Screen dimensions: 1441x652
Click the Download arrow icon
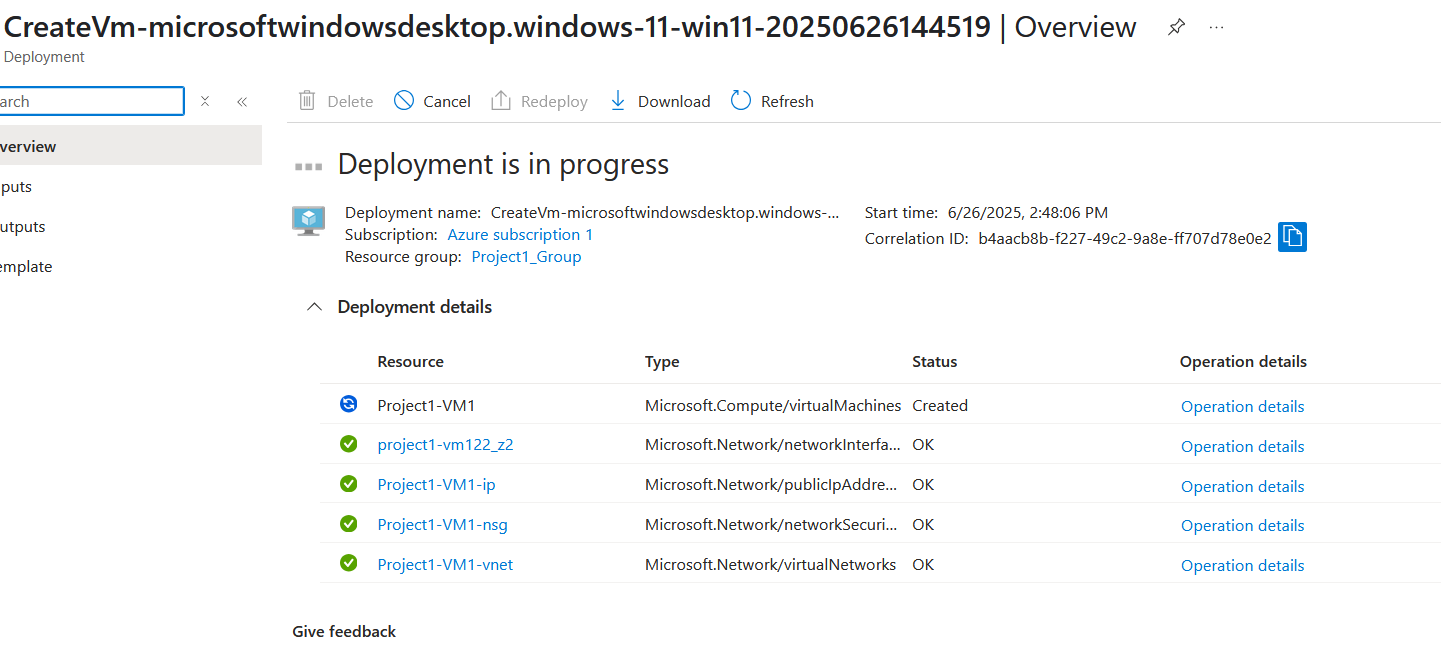pos(618,100)
